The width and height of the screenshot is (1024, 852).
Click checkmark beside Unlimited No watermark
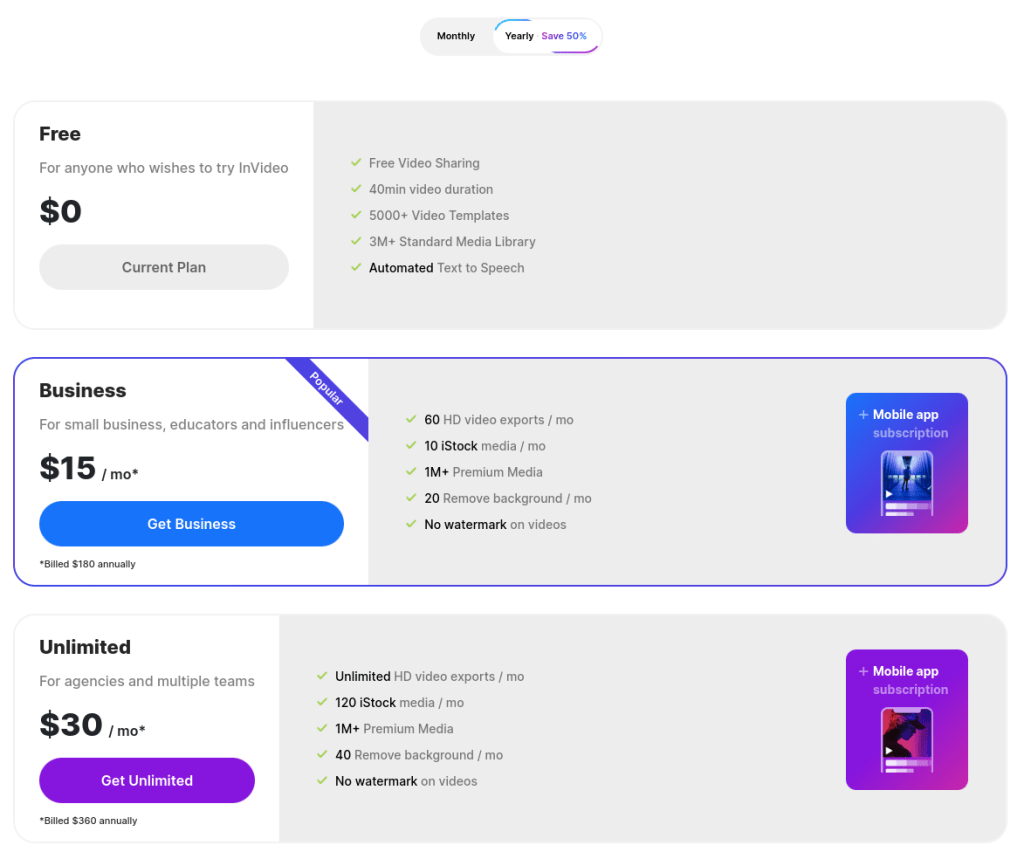tap(322, 780)
